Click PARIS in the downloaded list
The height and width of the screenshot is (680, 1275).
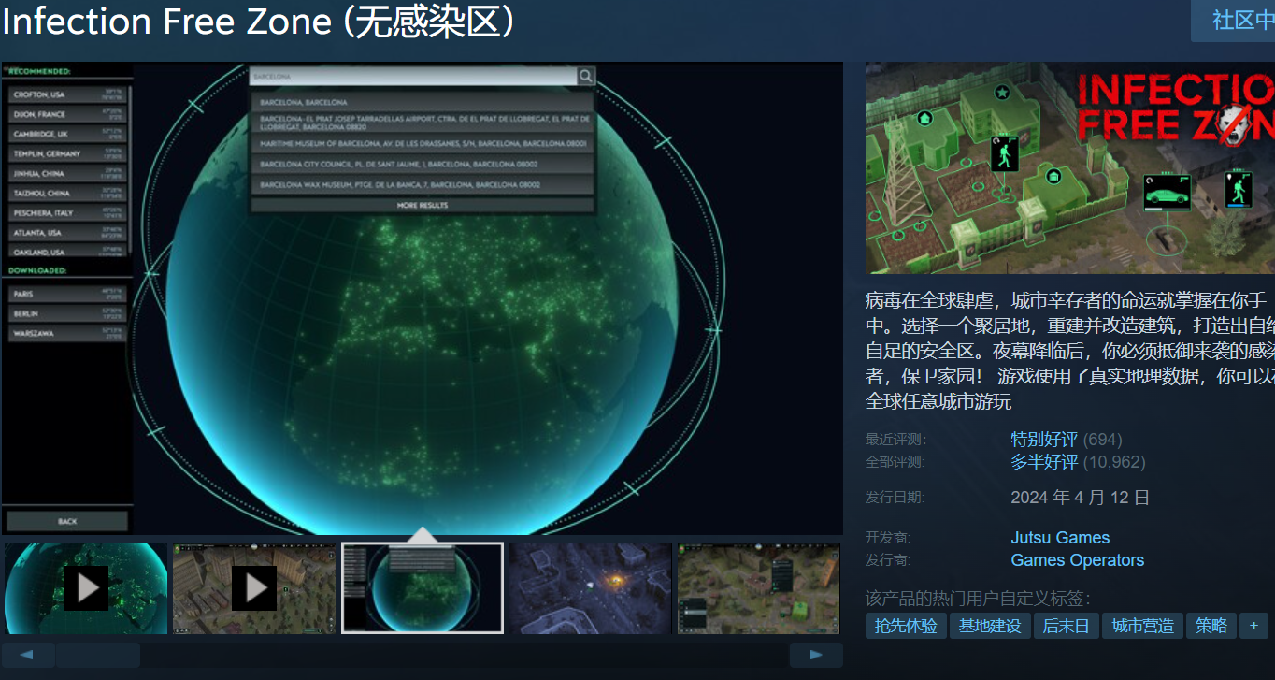click(68, 294)
